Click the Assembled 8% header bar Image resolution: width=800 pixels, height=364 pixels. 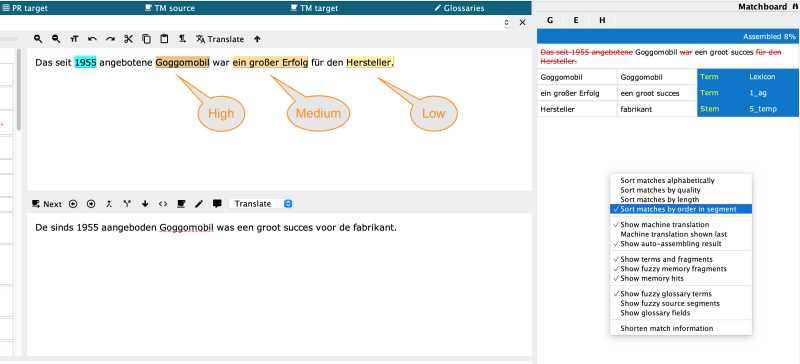point(668,37)
